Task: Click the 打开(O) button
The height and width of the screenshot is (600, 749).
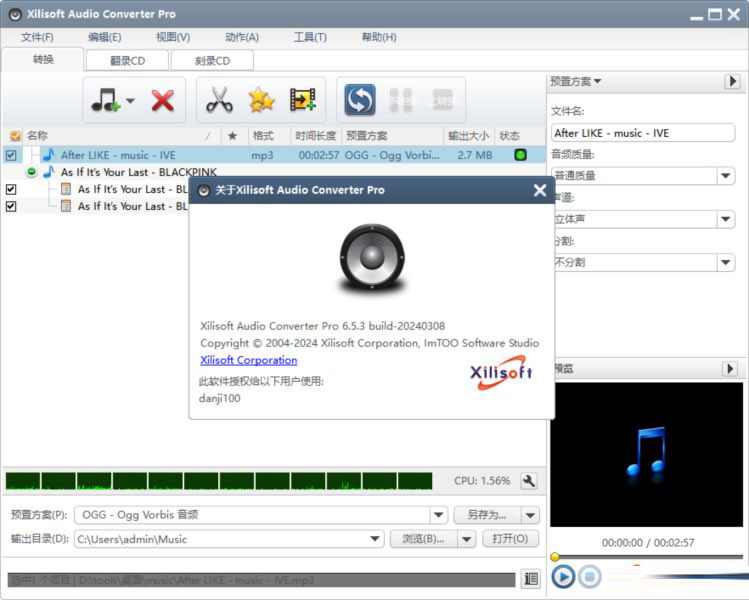Action: (x=510, y=539)
